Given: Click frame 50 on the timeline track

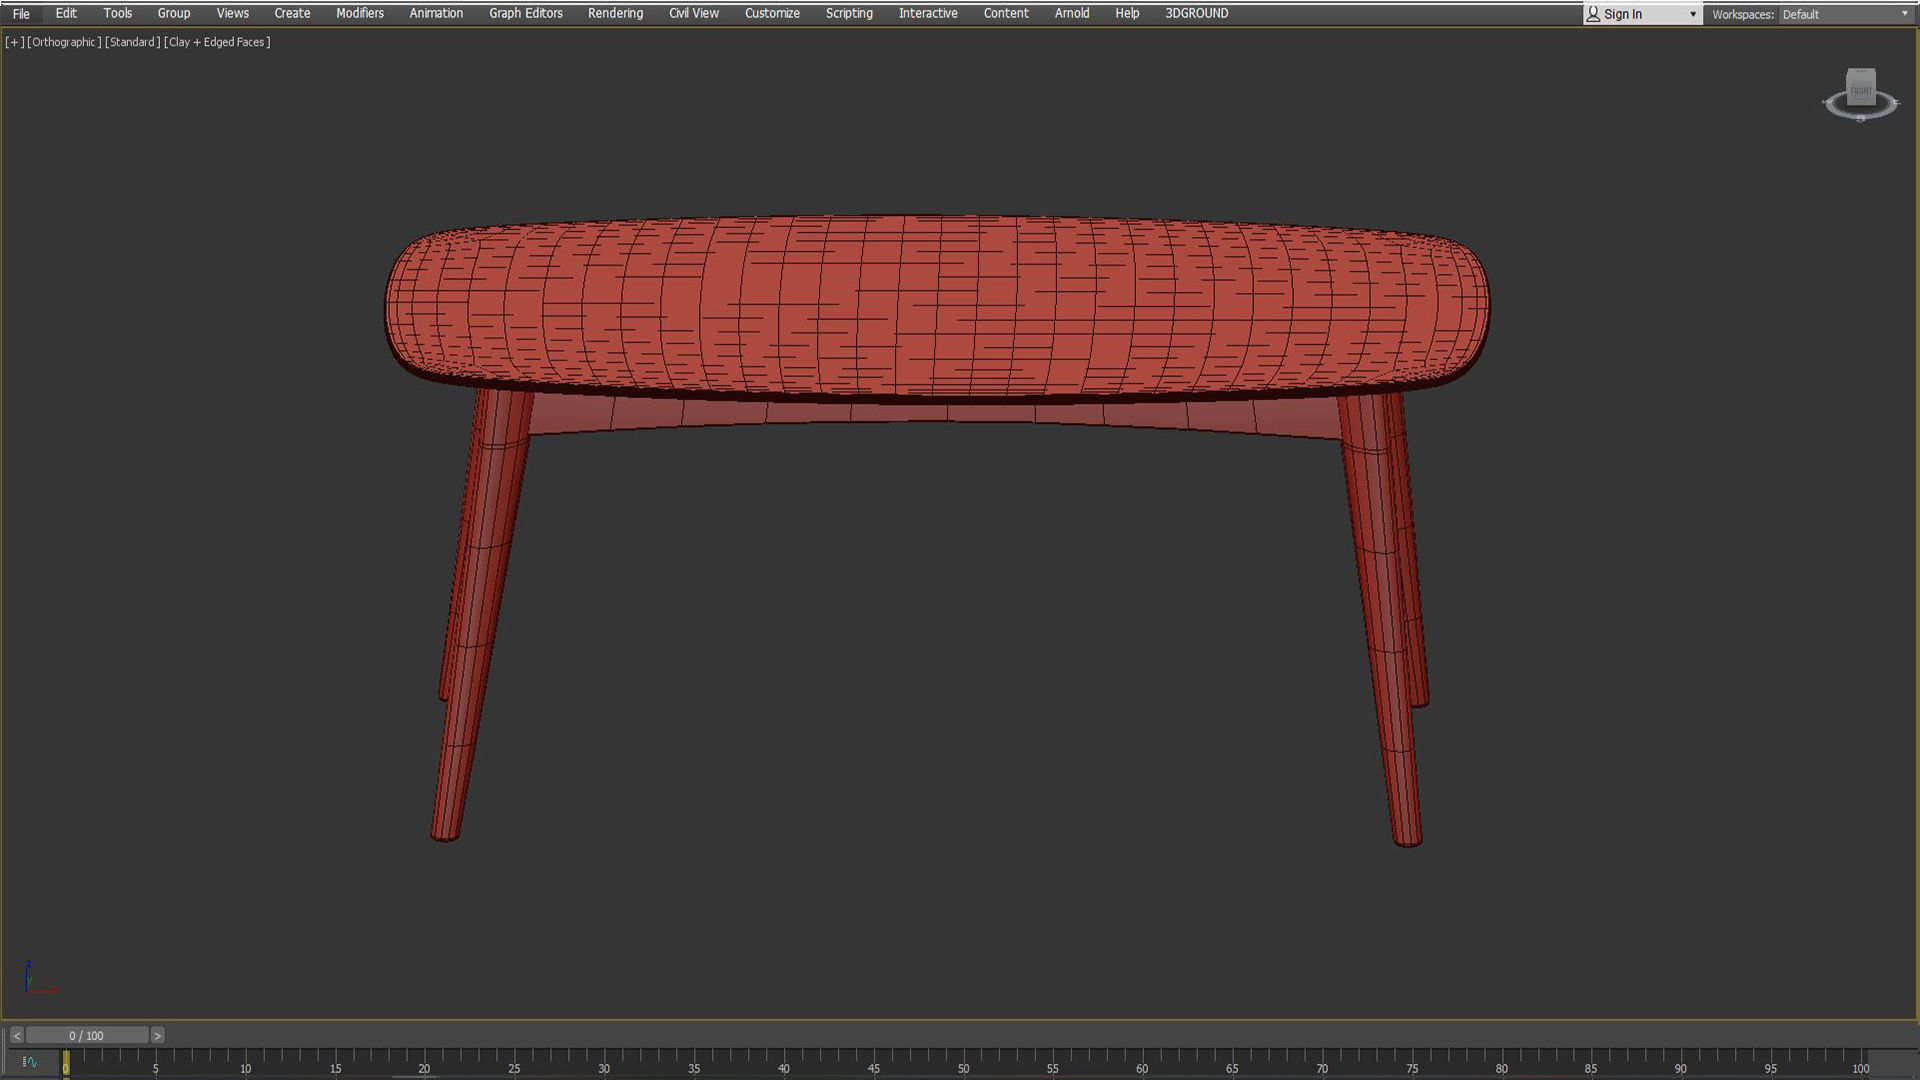Looking at the screenshot, I should point(963,1060).
